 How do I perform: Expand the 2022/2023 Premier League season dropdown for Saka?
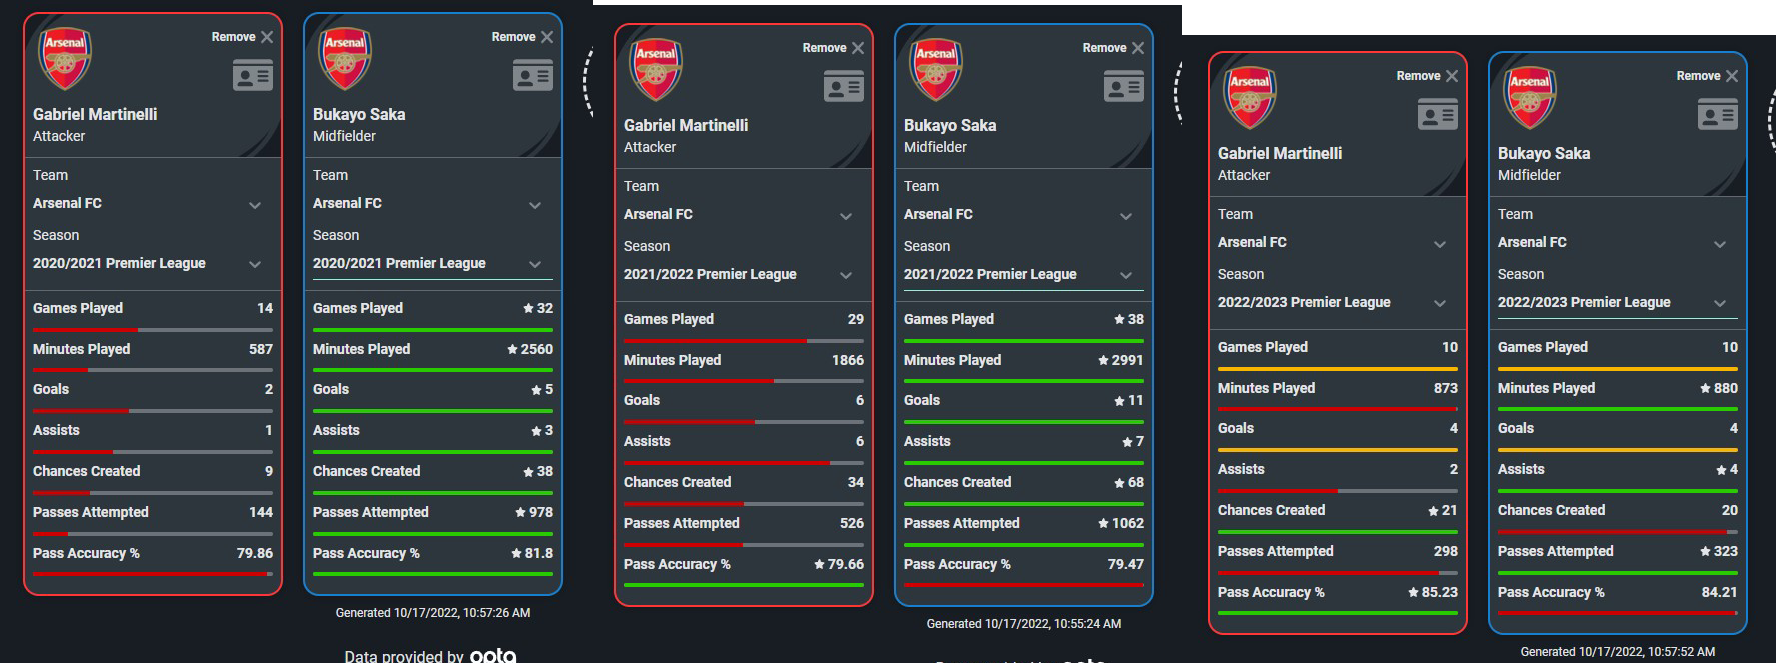[1617, 302]
